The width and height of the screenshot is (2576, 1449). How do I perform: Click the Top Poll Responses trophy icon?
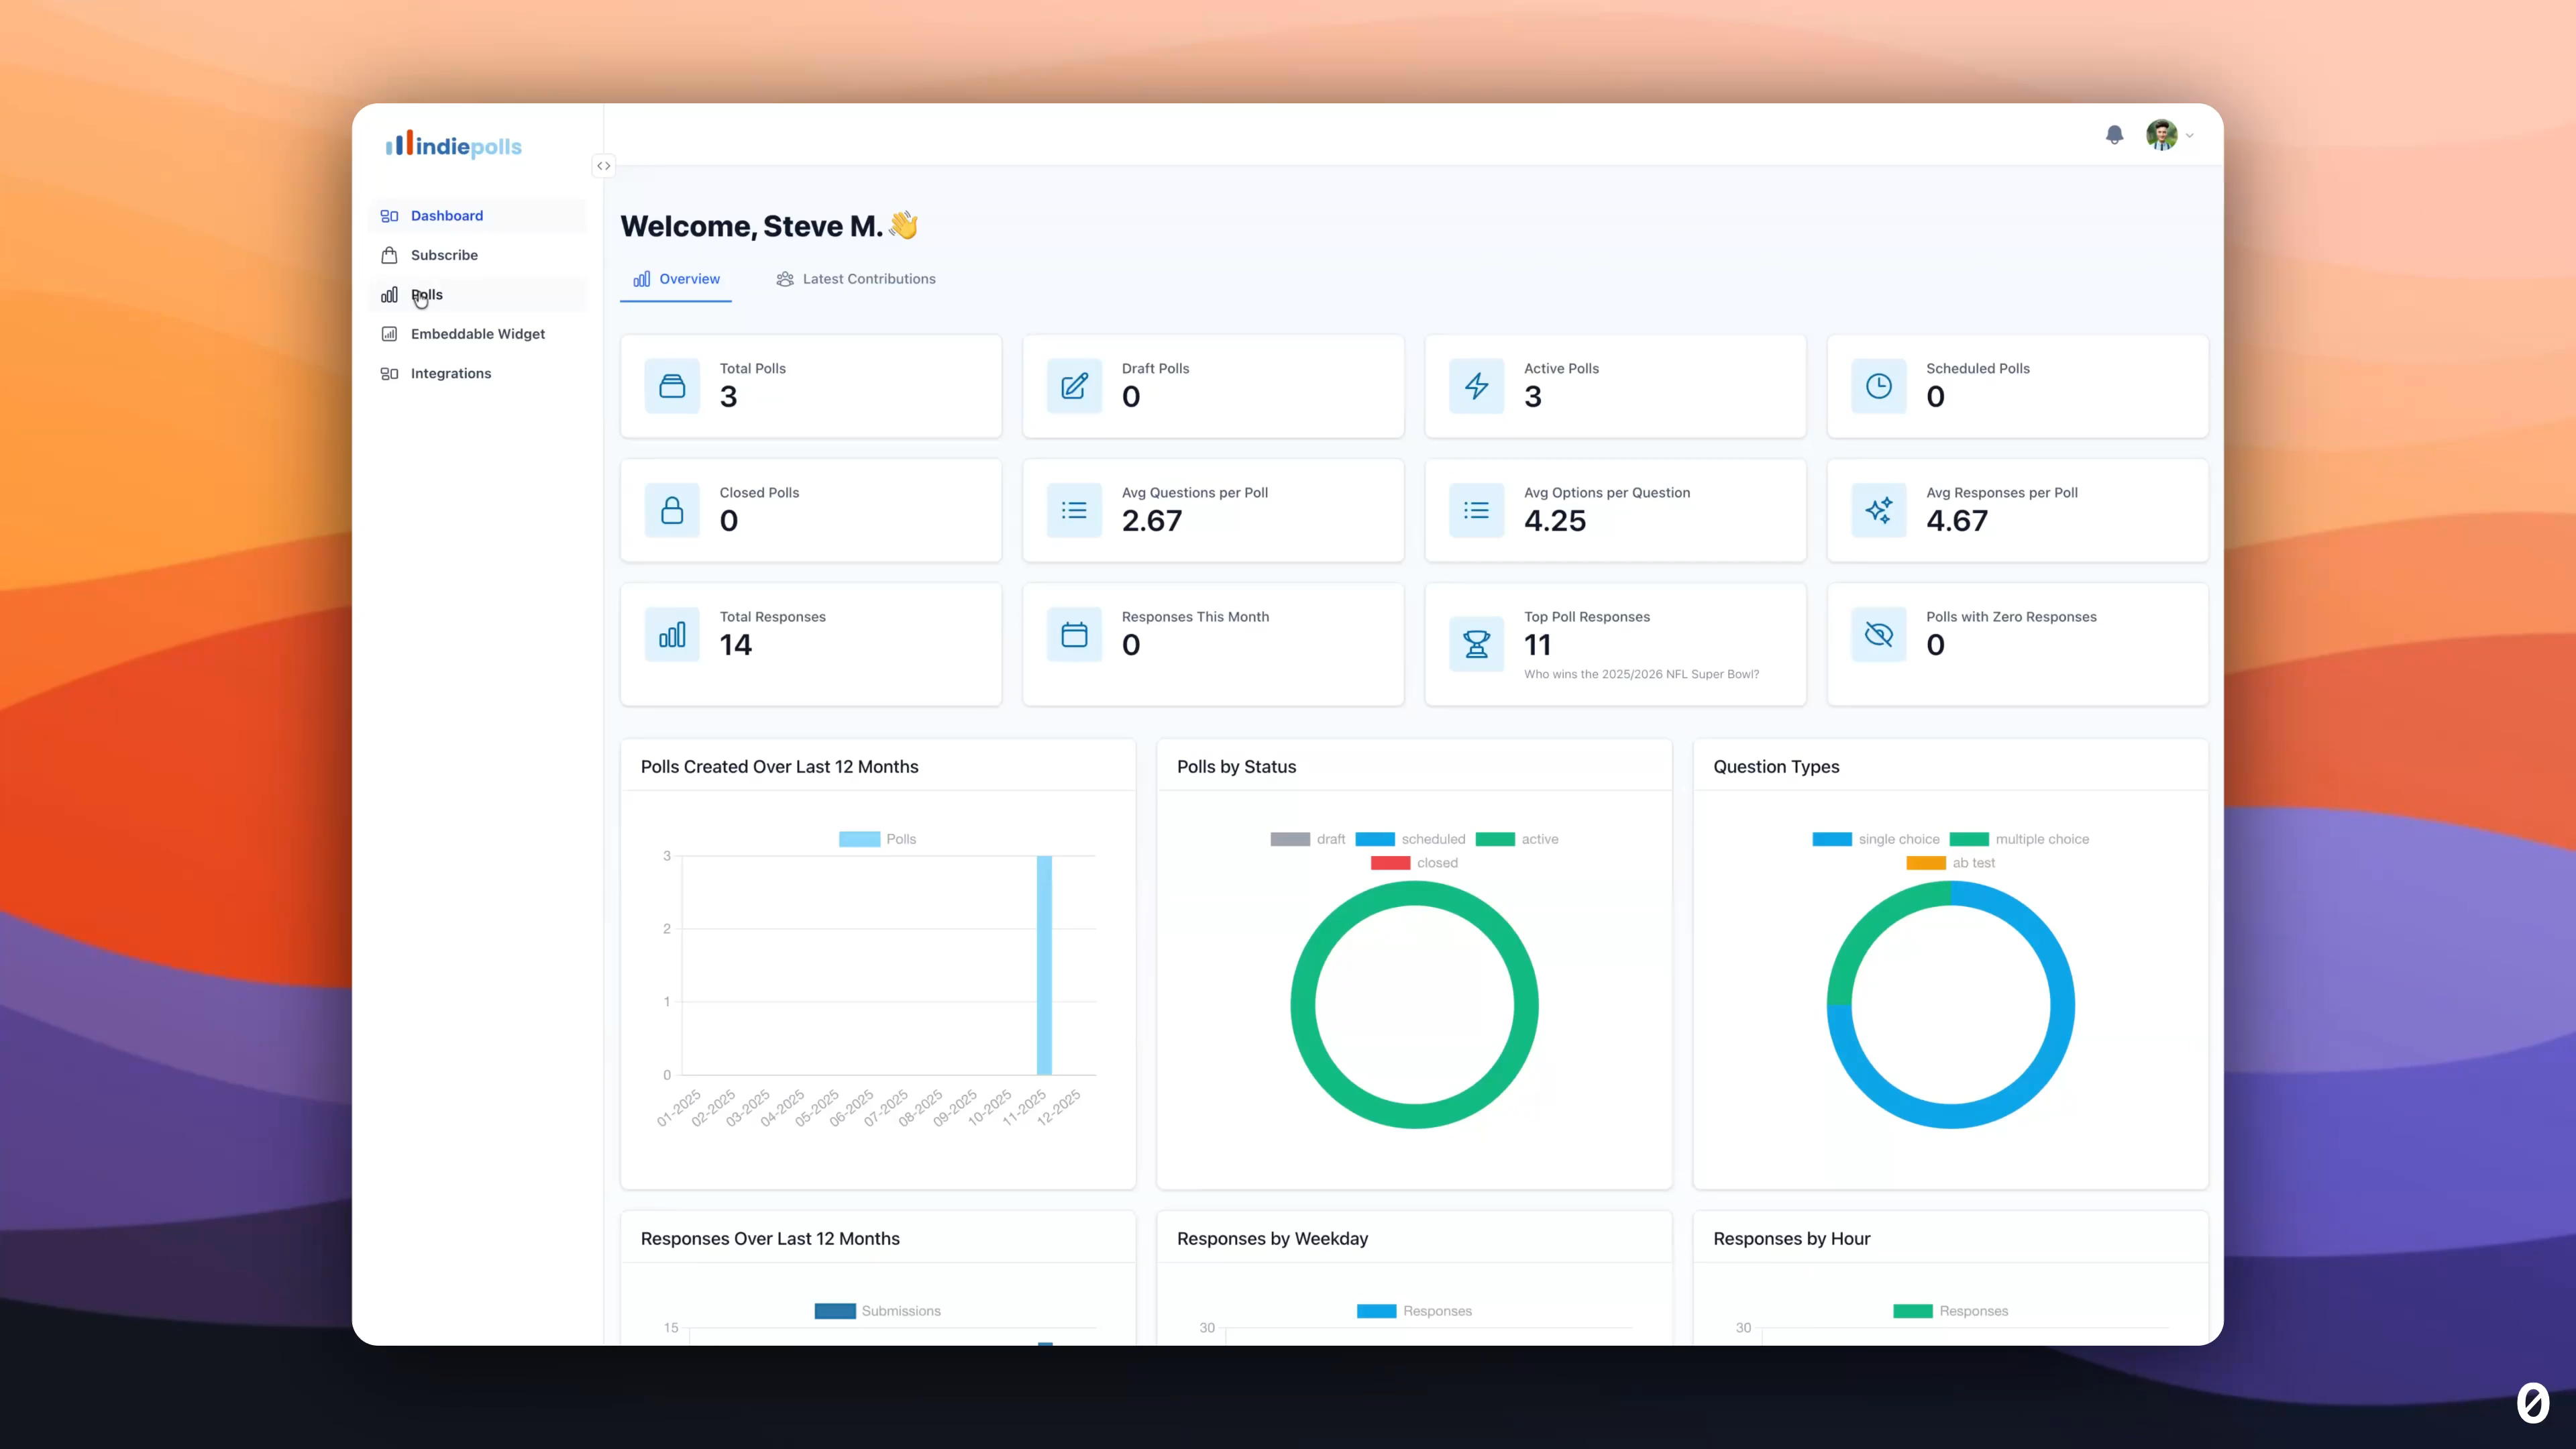click(x=1477, y=644)
